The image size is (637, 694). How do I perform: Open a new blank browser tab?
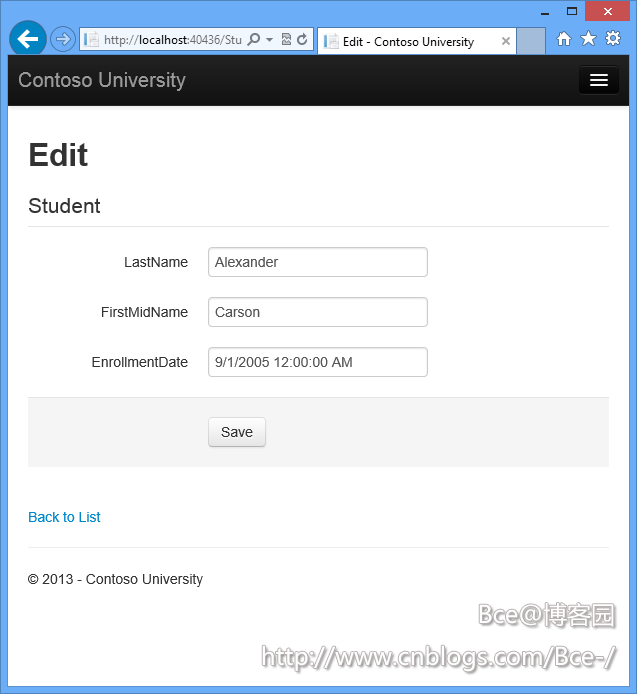(x=531, y=41)
